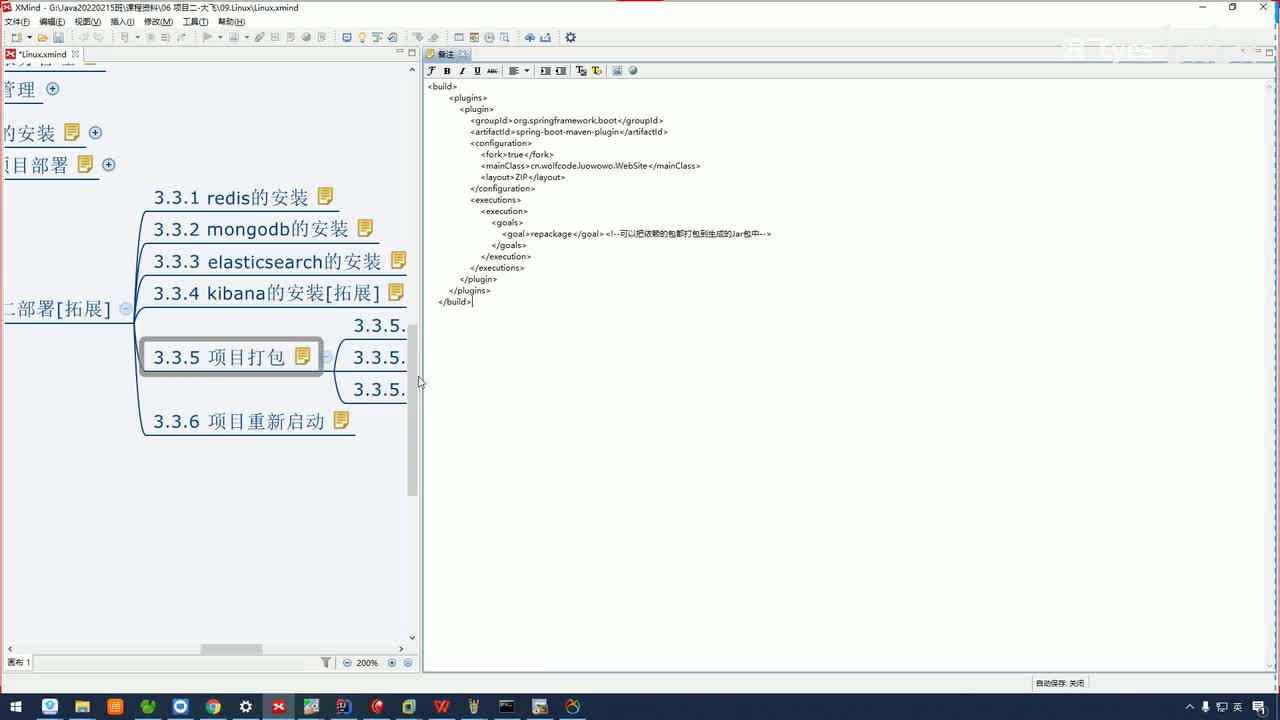Open the note icon on 3.3.3 elasticsearch的安装

(x=398, y=261)
